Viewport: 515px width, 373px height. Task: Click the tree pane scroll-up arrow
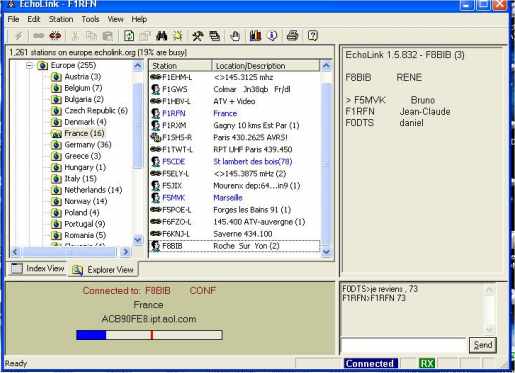[x=138, y=65]
